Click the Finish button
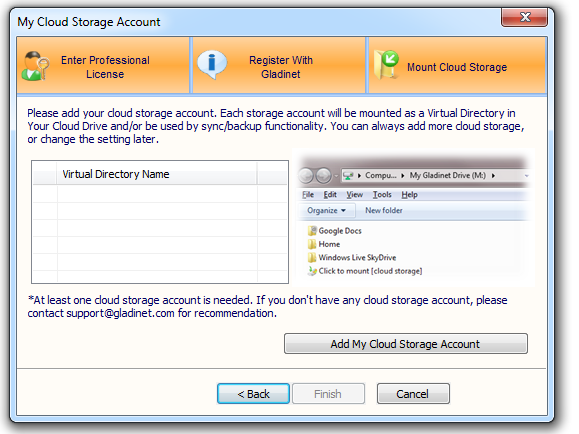This screenshot has width=579, height=434. 328,394
